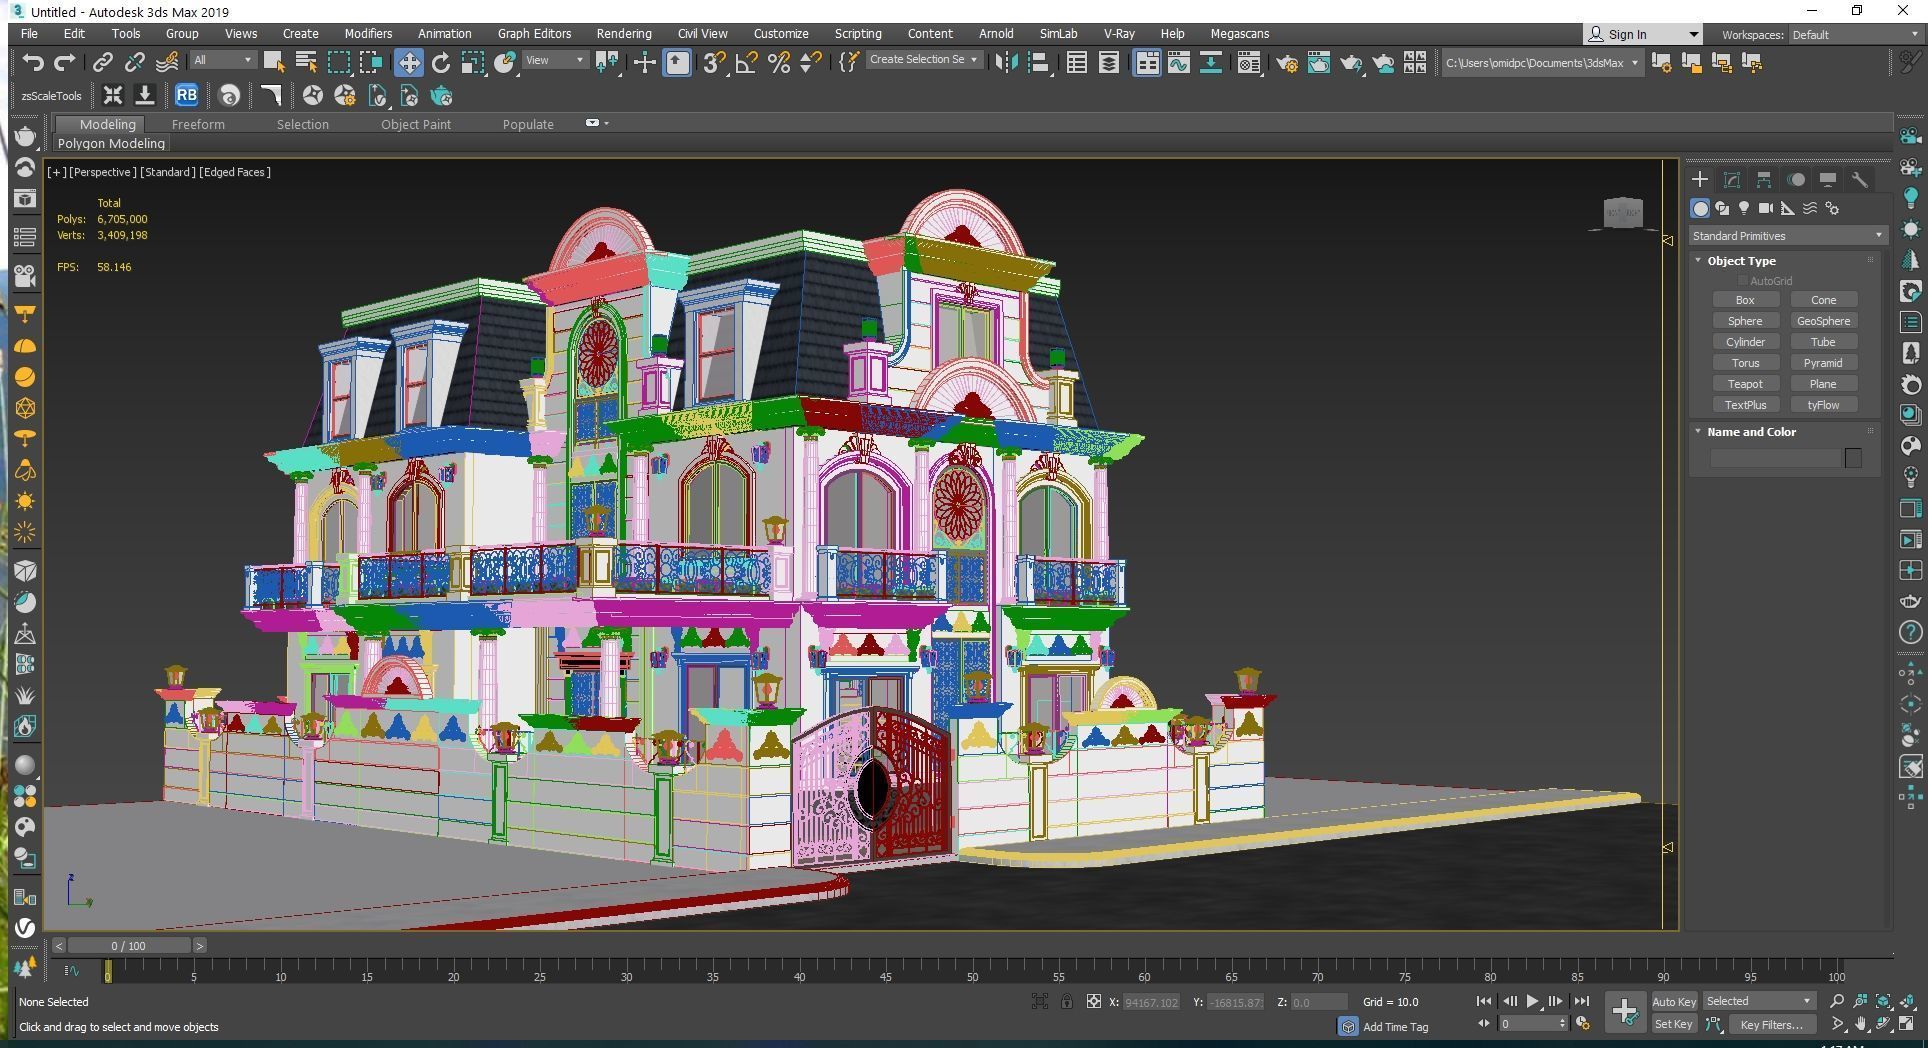Open the Curve Editor icon
Image resolution: width=1928 pixels, height=1048 pixels.
tap(1179, 63)
